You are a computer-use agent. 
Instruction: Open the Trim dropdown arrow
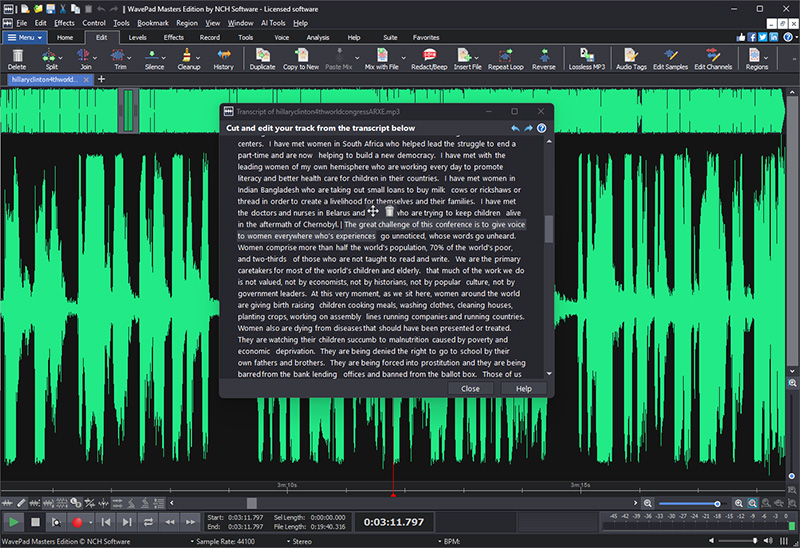pyautogui.click(x=130, y=58)
